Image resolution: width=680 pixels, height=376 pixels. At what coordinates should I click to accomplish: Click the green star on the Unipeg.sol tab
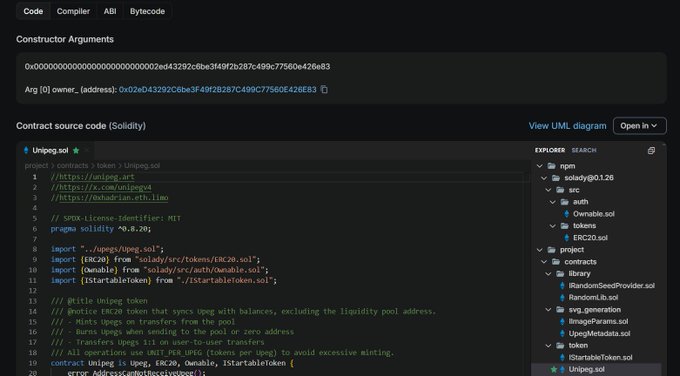point(76,150)
